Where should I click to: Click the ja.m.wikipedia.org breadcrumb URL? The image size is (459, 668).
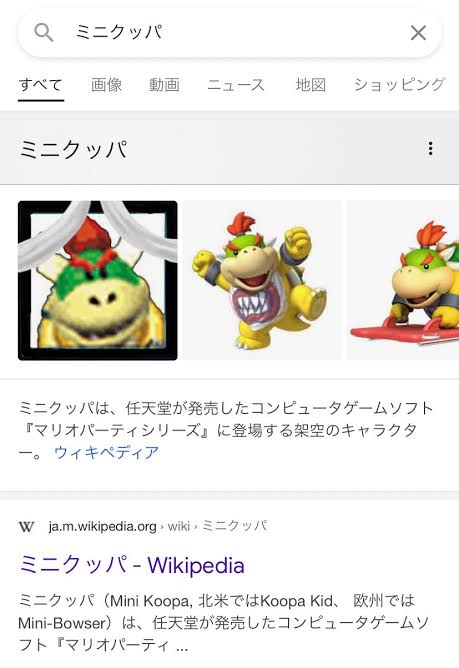click(102, 527)
